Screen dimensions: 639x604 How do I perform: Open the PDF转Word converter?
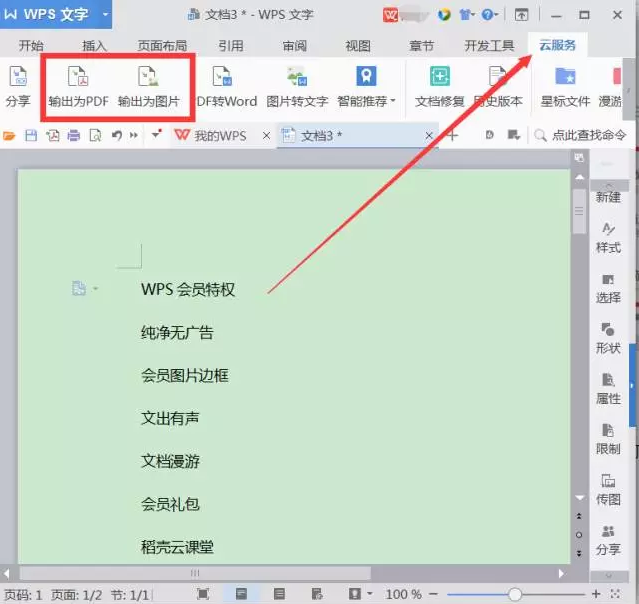click(x=227, y=87)
